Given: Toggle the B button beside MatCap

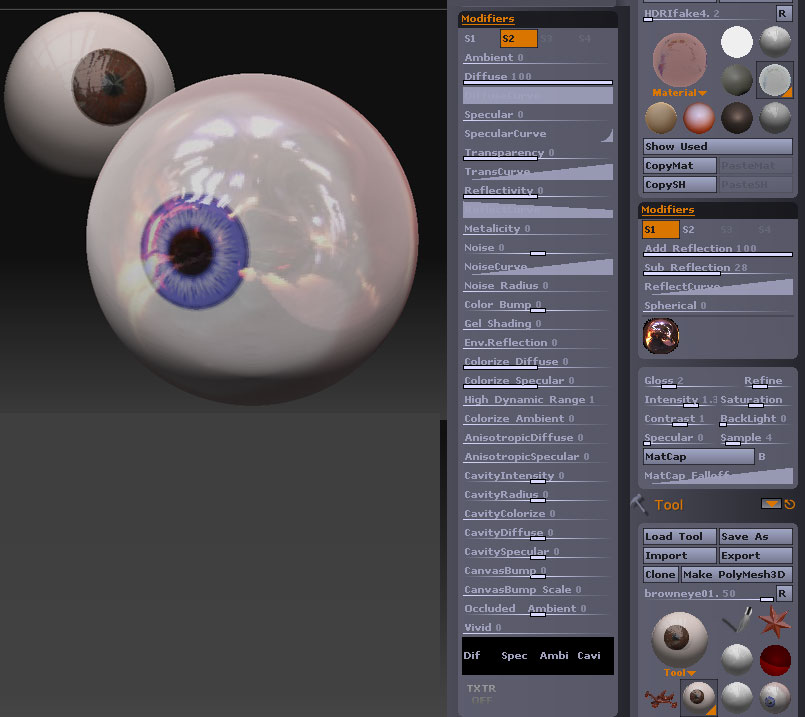Looking at the screenshot, I should 762,456.
